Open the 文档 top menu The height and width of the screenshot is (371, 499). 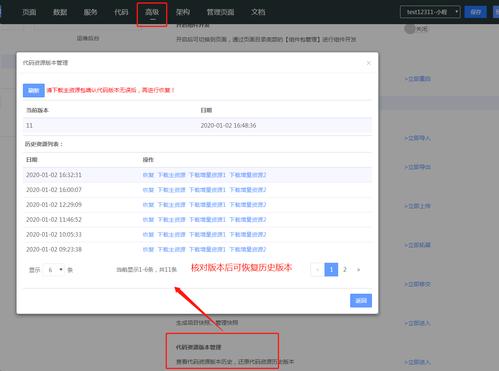(x=258, y=12)
